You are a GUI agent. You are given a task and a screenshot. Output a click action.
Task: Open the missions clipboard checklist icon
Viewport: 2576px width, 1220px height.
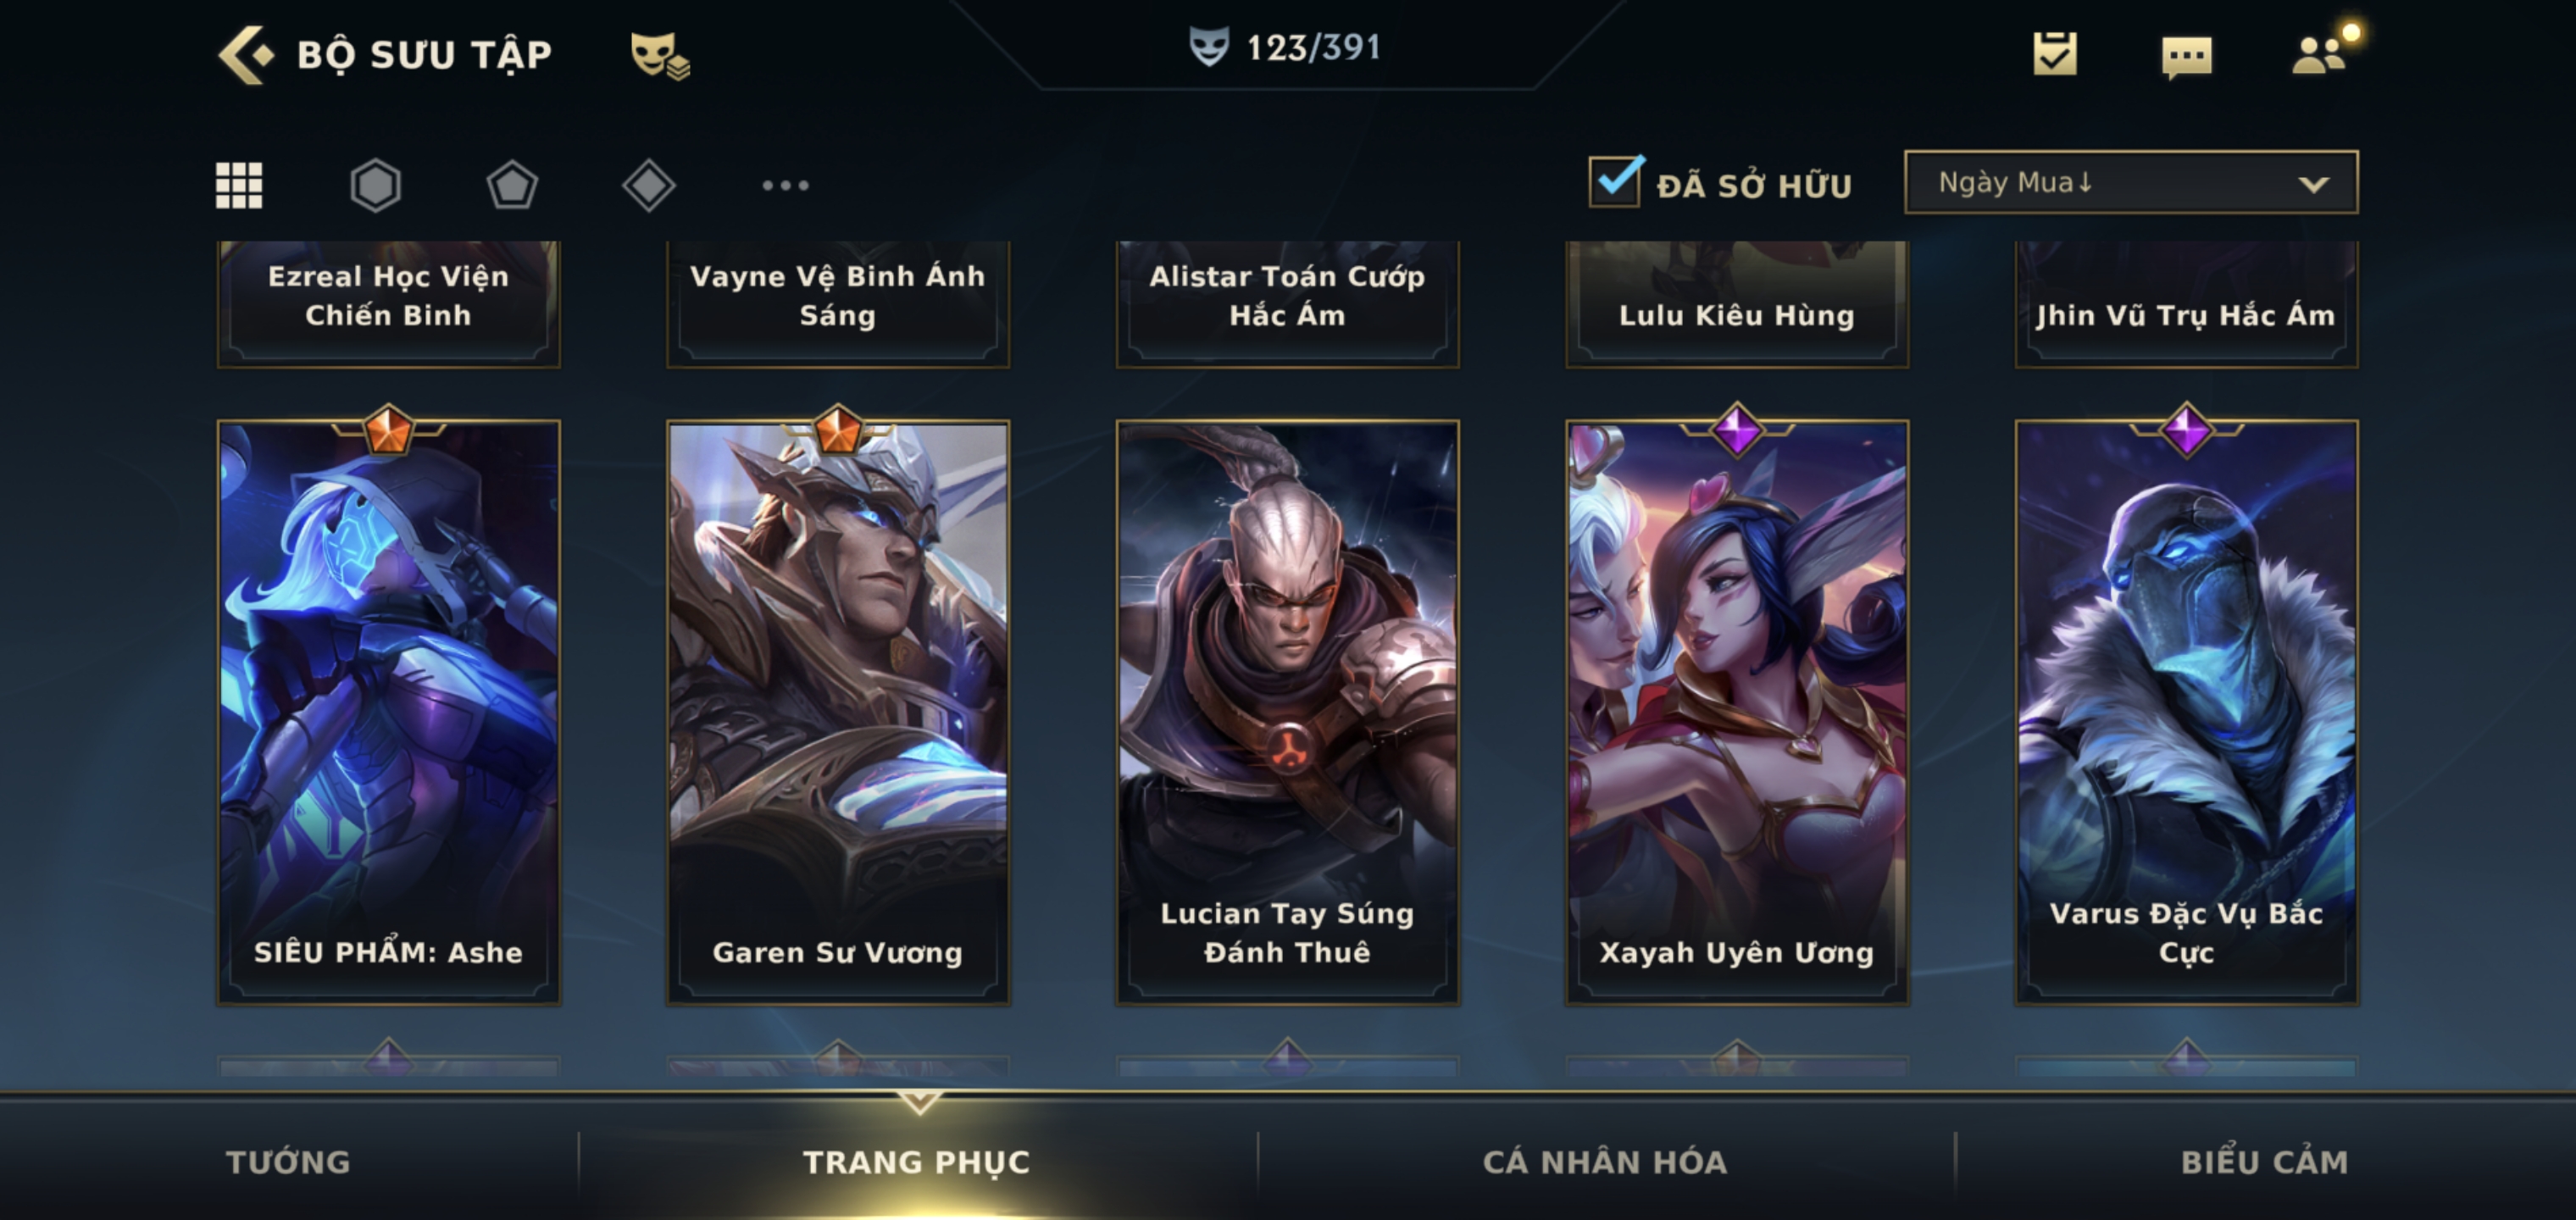click(x=2055, y=54)
